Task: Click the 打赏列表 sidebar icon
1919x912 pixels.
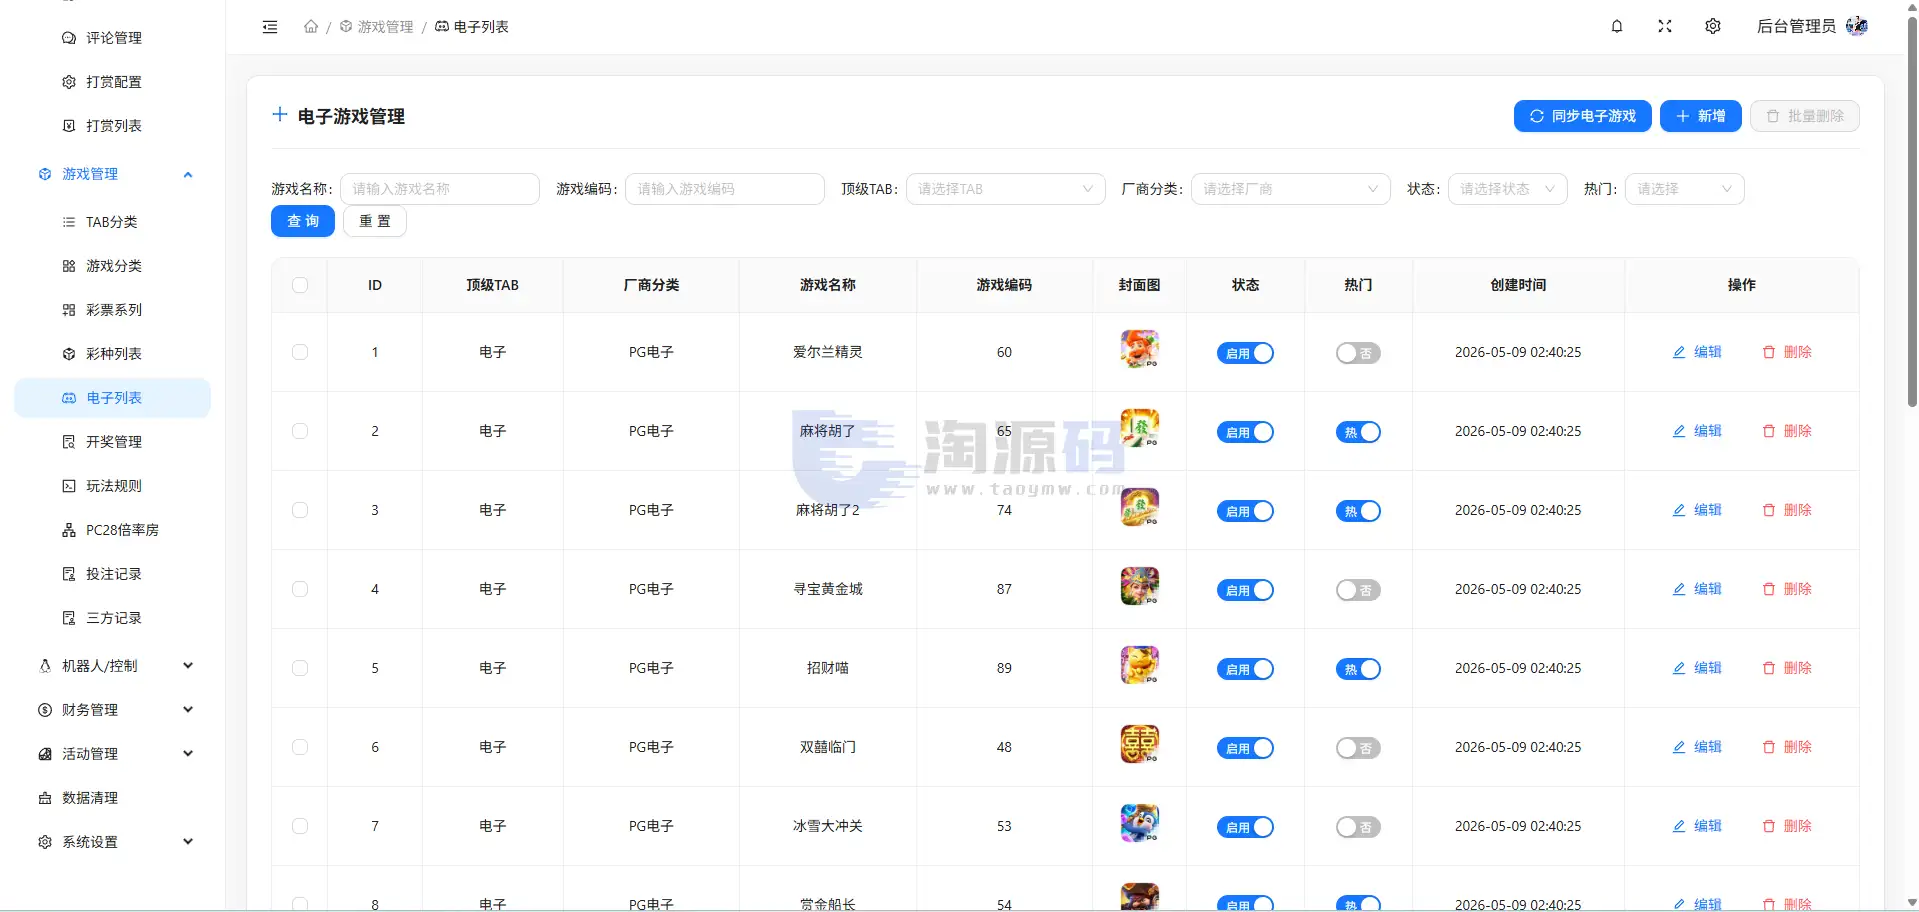Action: pyautogui.click(x=69, y=126)
